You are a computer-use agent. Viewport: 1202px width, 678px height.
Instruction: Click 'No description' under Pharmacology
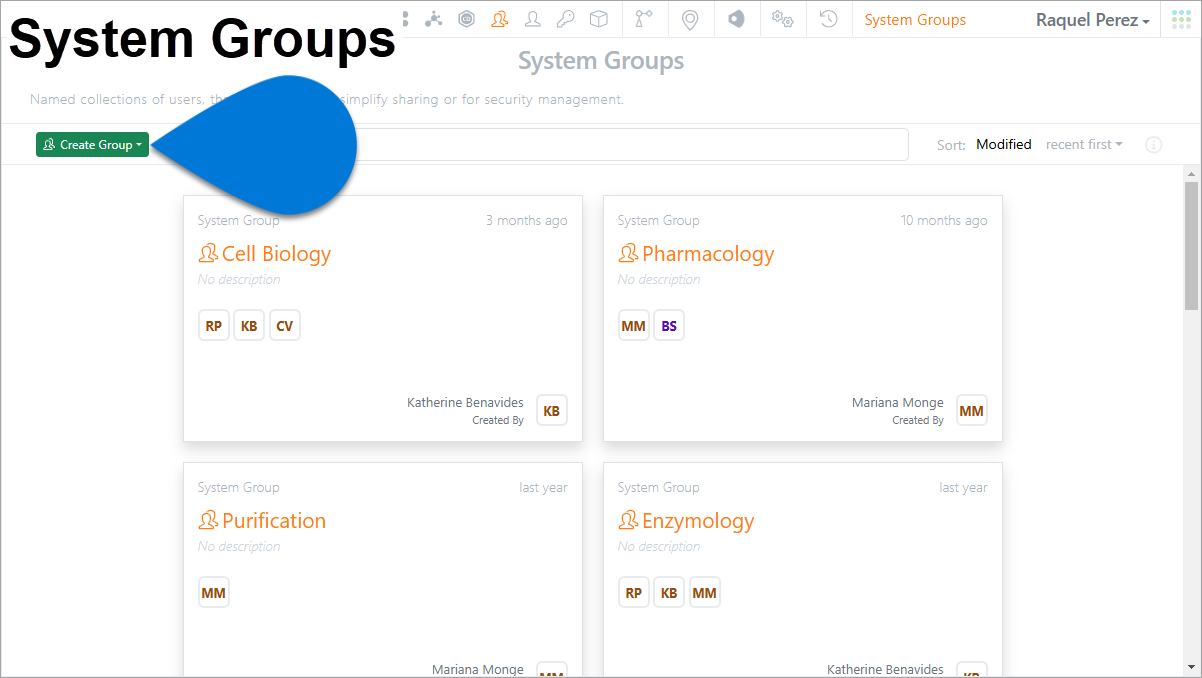pos(659,280)
